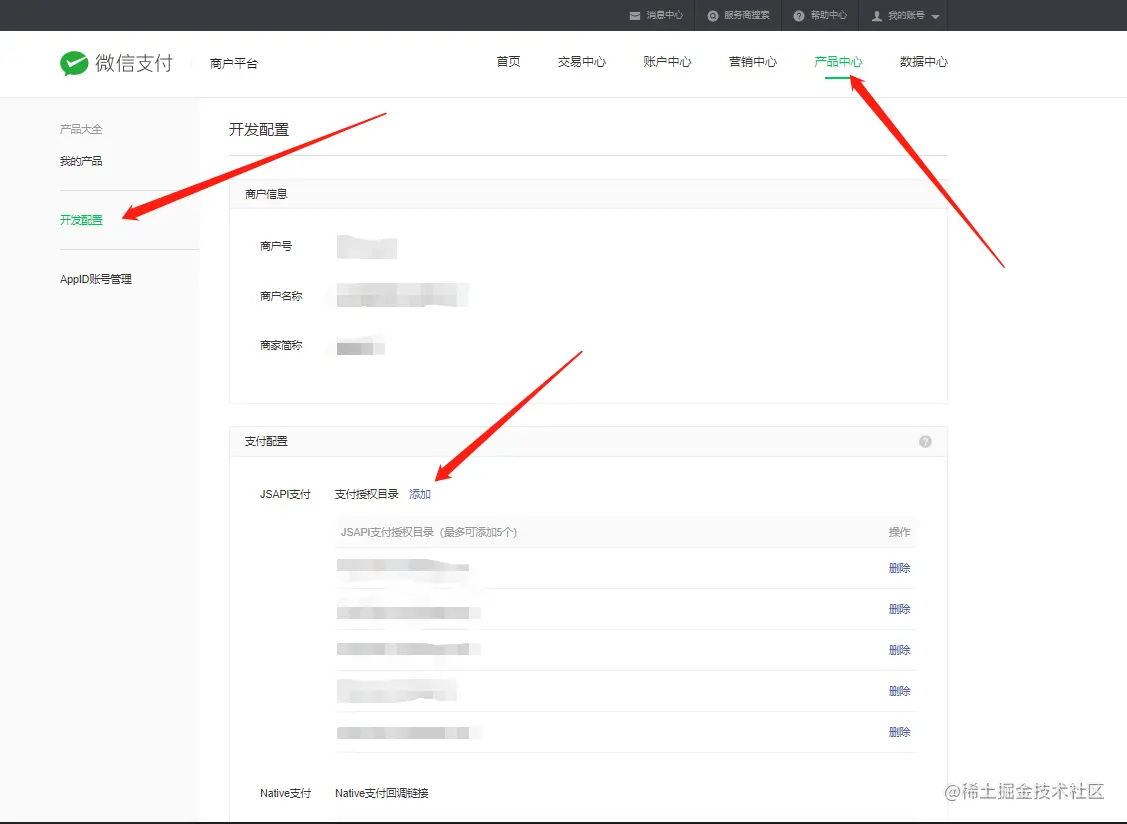Click the blurred 商户号 value field
Image resolution: width=1127 pixels, height=824 pixels.
coord(366,247)
